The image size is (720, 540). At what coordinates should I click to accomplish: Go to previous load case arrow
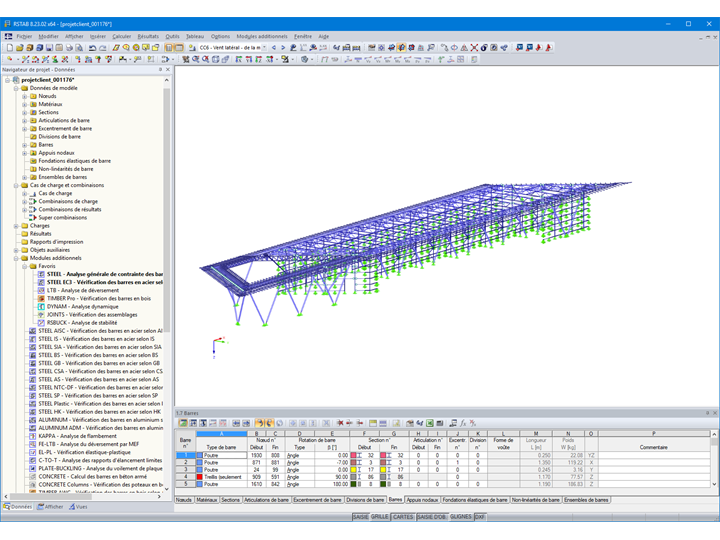274,47
